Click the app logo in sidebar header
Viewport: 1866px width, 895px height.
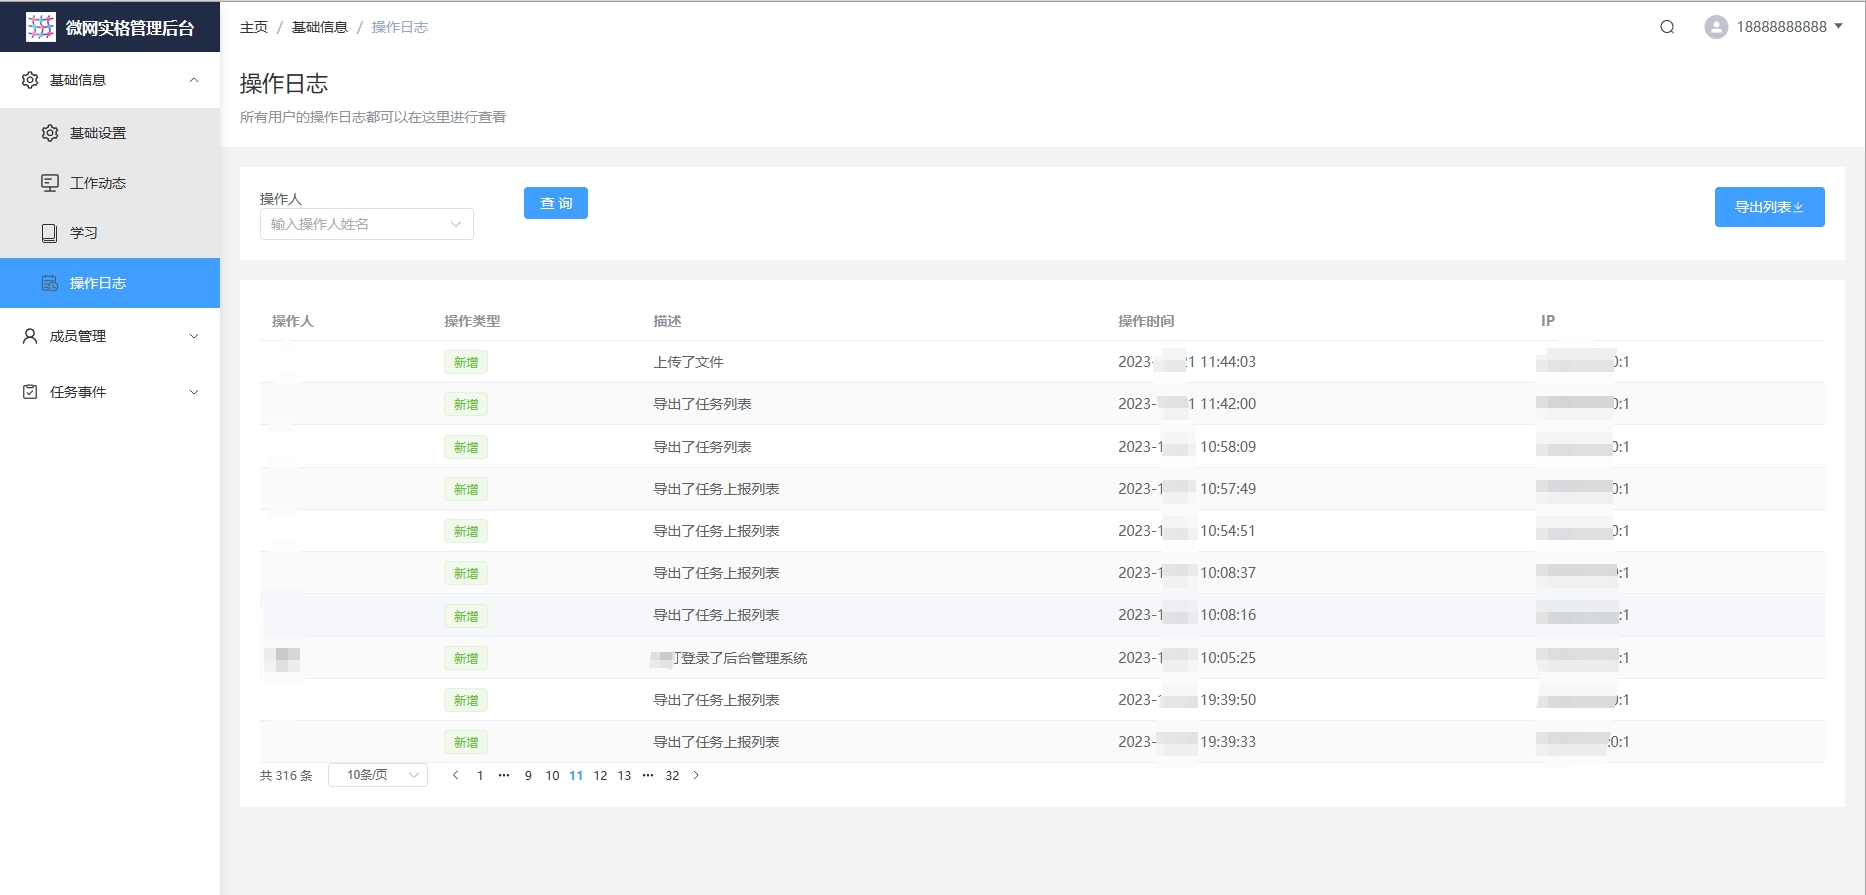[41, 27]
